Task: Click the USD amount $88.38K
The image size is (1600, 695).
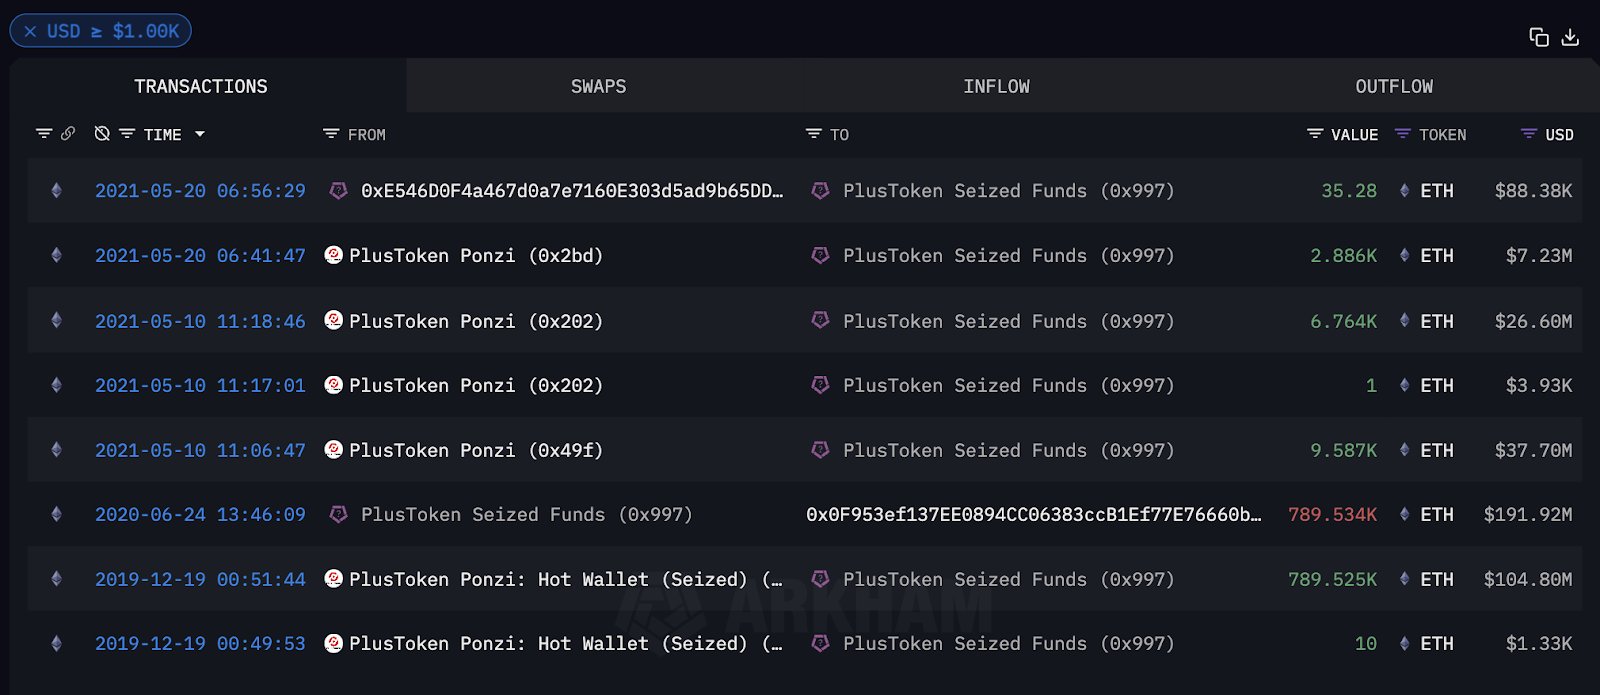Action: (x=1534, y=190)
